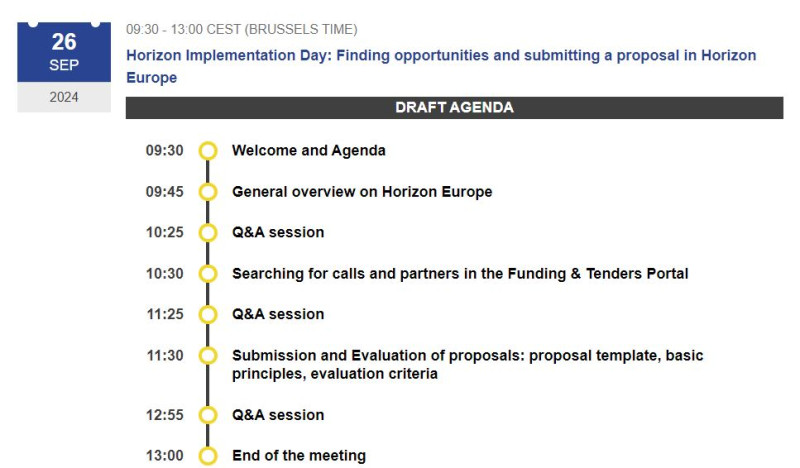
Task: Click the 26 SEP calendar date icon
Action: coord(64,52)
